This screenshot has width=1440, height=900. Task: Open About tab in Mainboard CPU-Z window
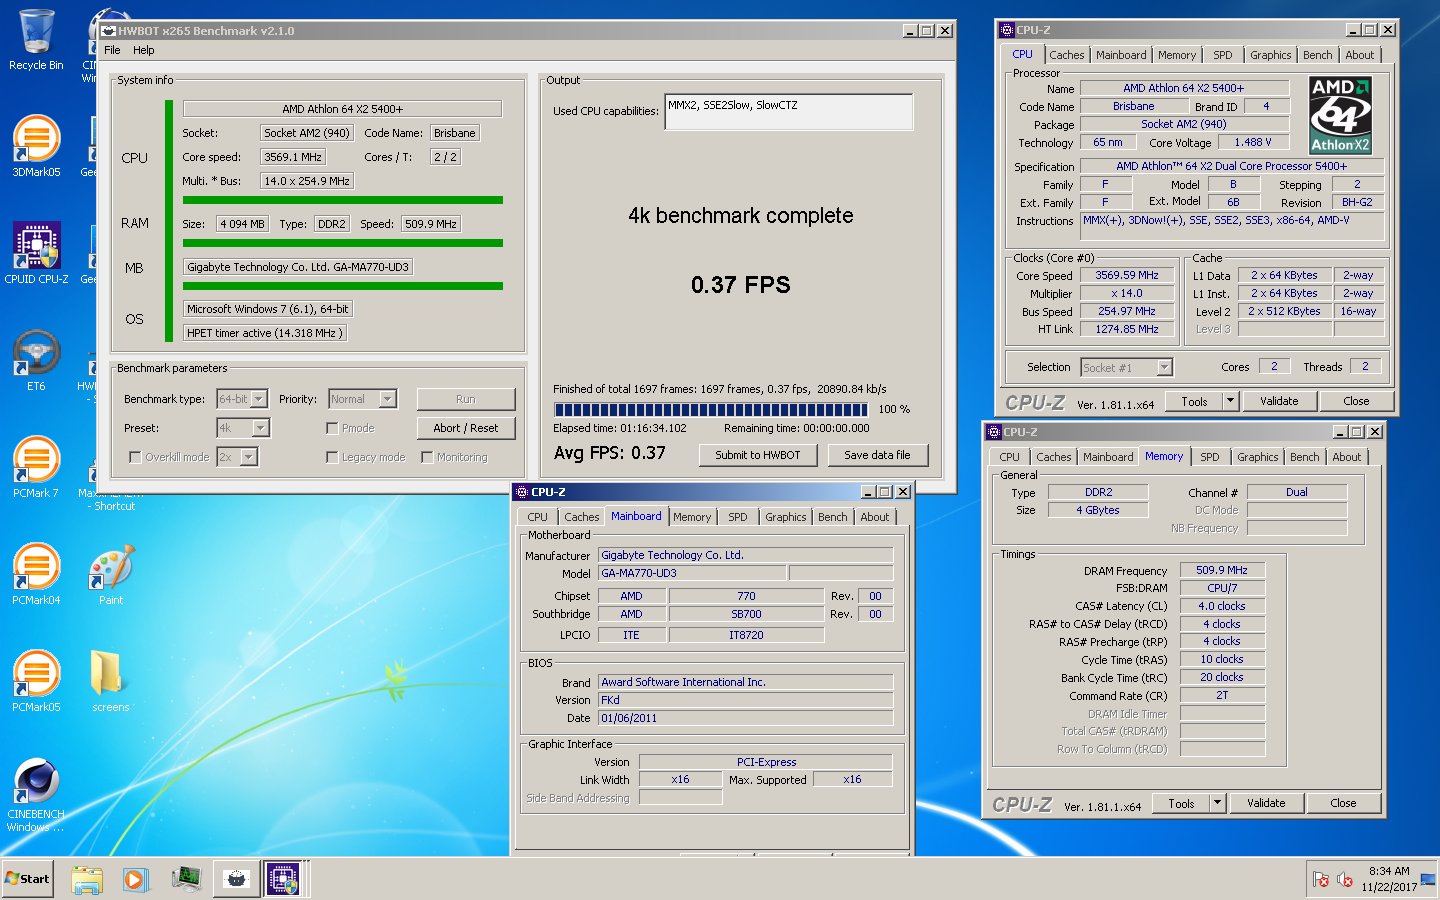(x=875, y=517)
